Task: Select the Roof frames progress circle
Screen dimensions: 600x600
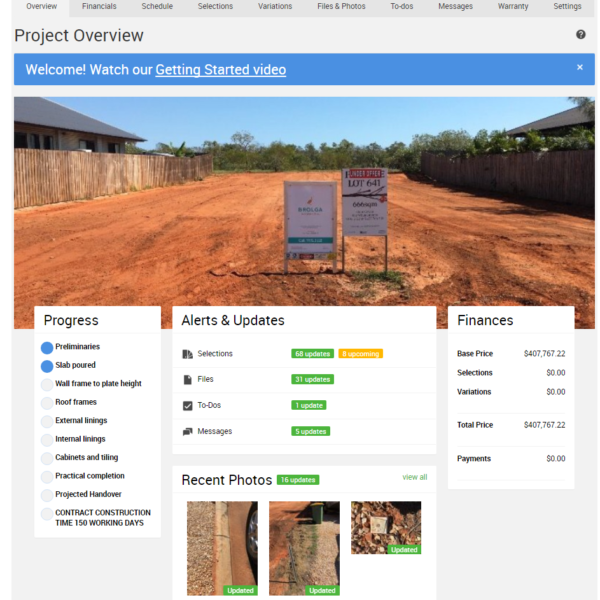Action: (47, 403)
